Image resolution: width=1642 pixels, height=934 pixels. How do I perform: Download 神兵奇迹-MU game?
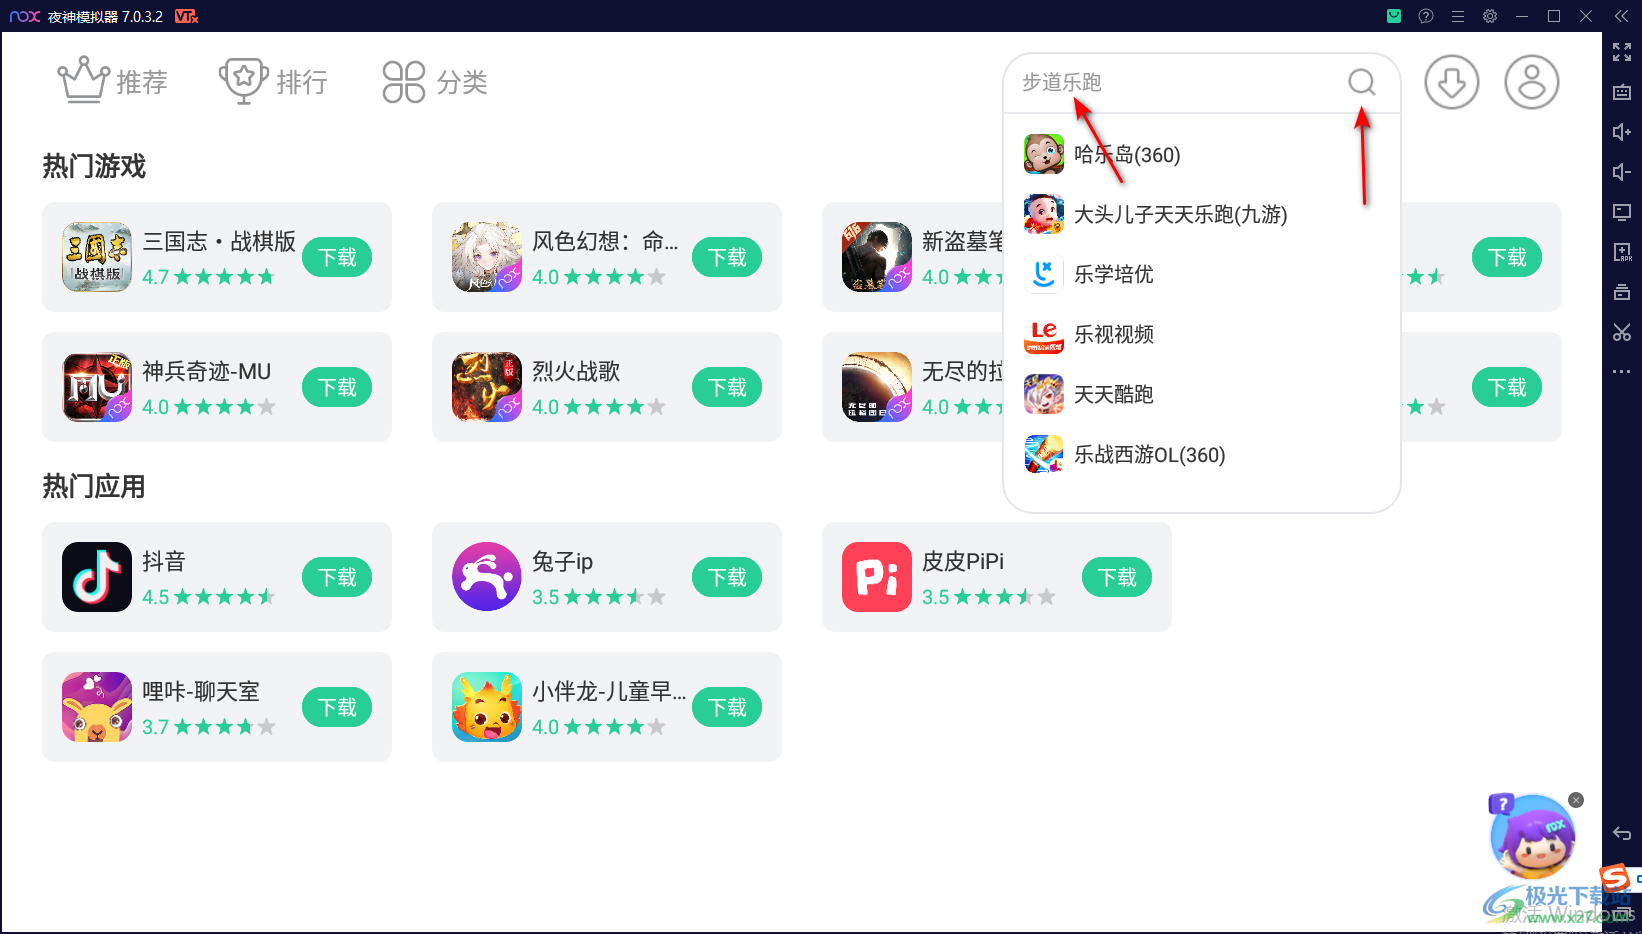[337, 387]
